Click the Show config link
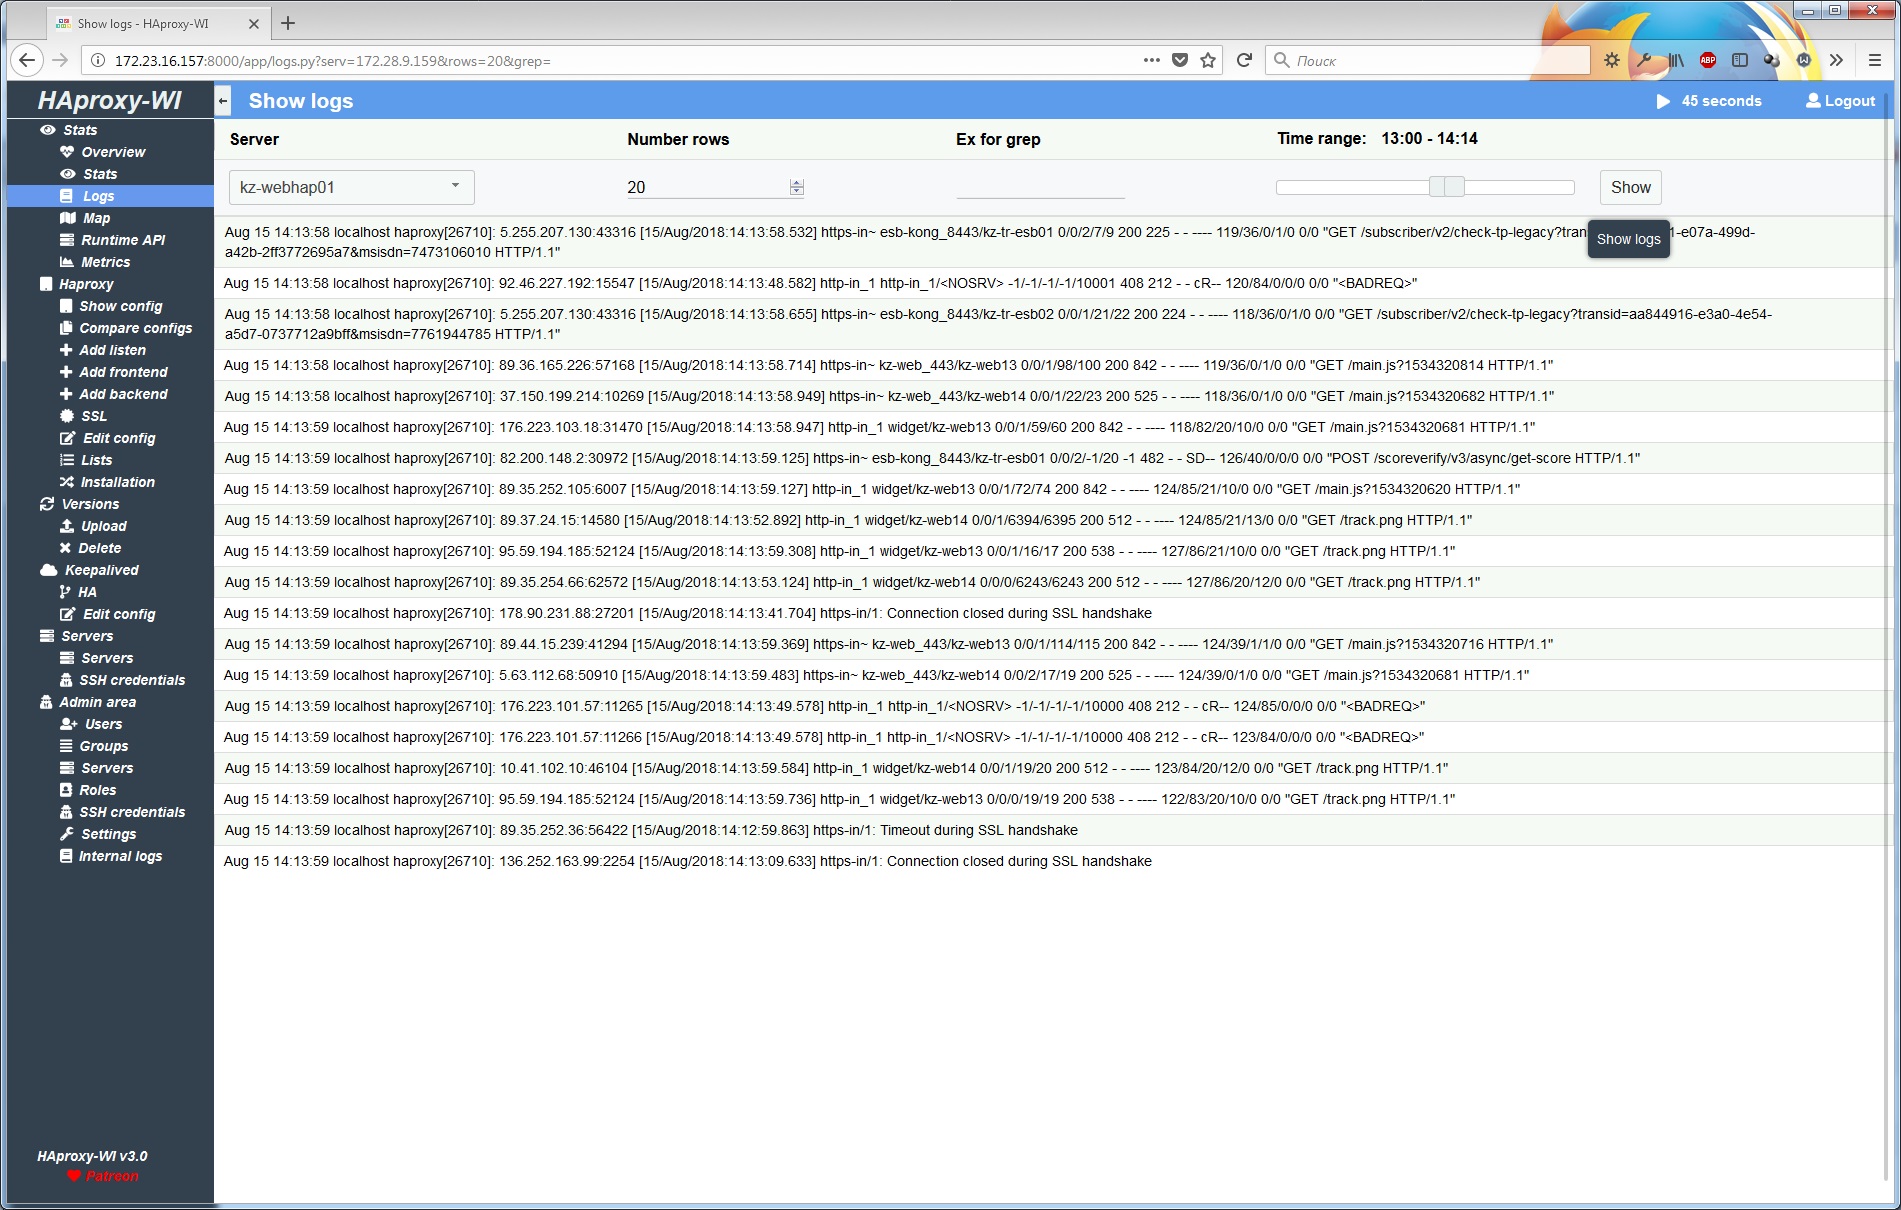 (120, 306)
